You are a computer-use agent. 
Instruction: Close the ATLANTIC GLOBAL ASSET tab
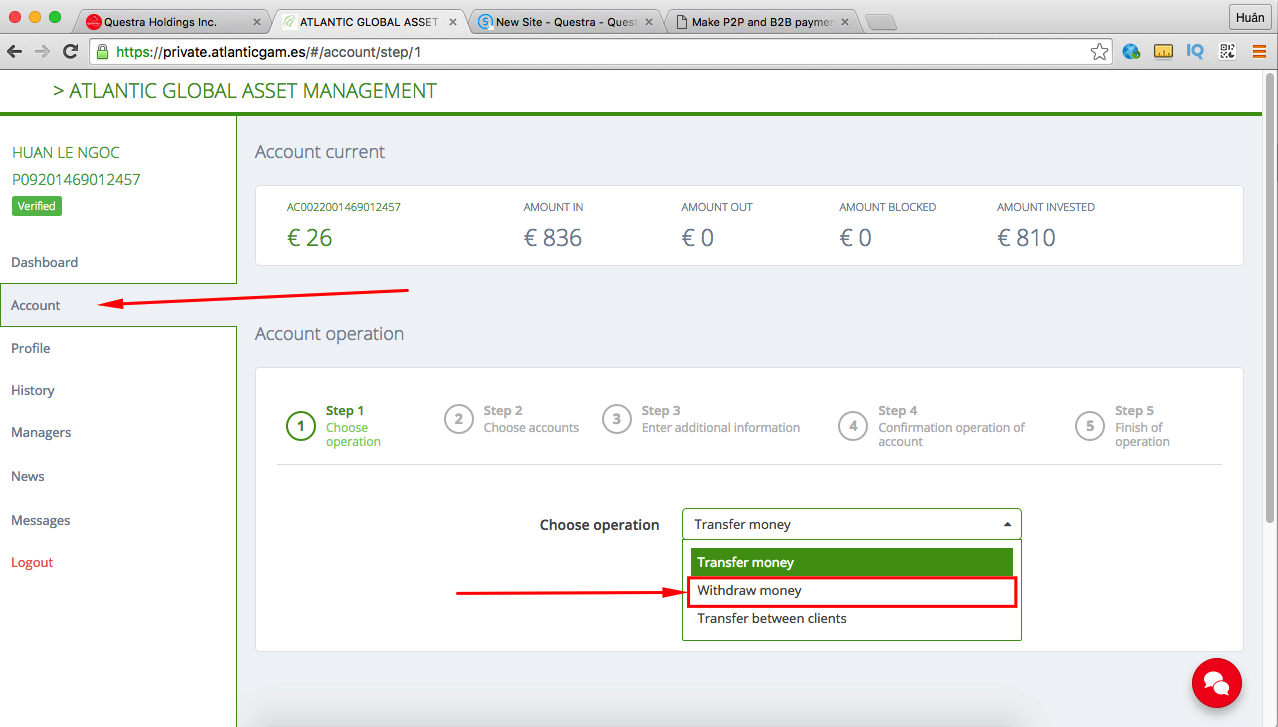[451, 21]
